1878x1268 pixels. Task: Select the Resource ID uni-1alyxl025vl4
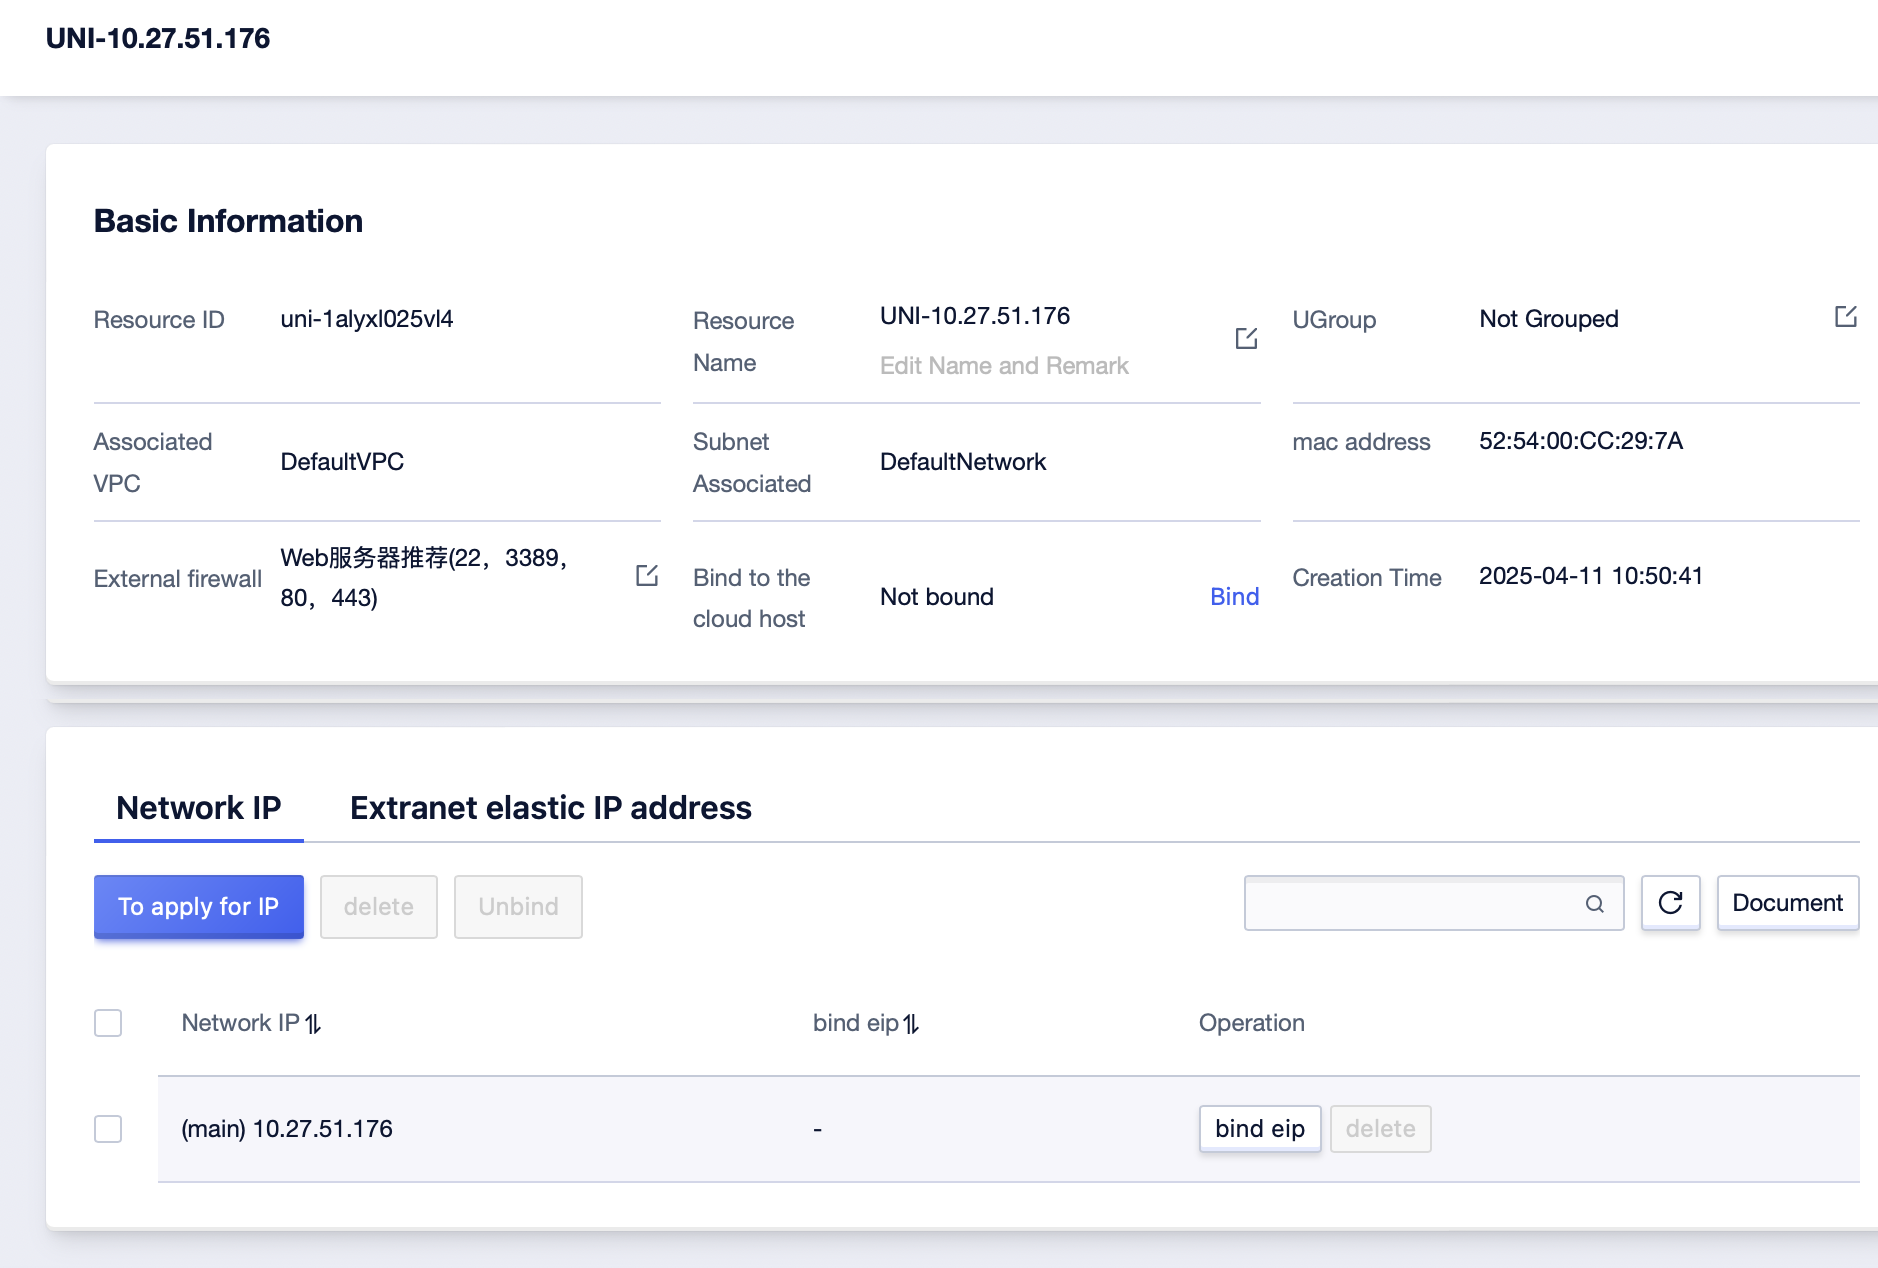pyautogui.click(x=367, y=319)
